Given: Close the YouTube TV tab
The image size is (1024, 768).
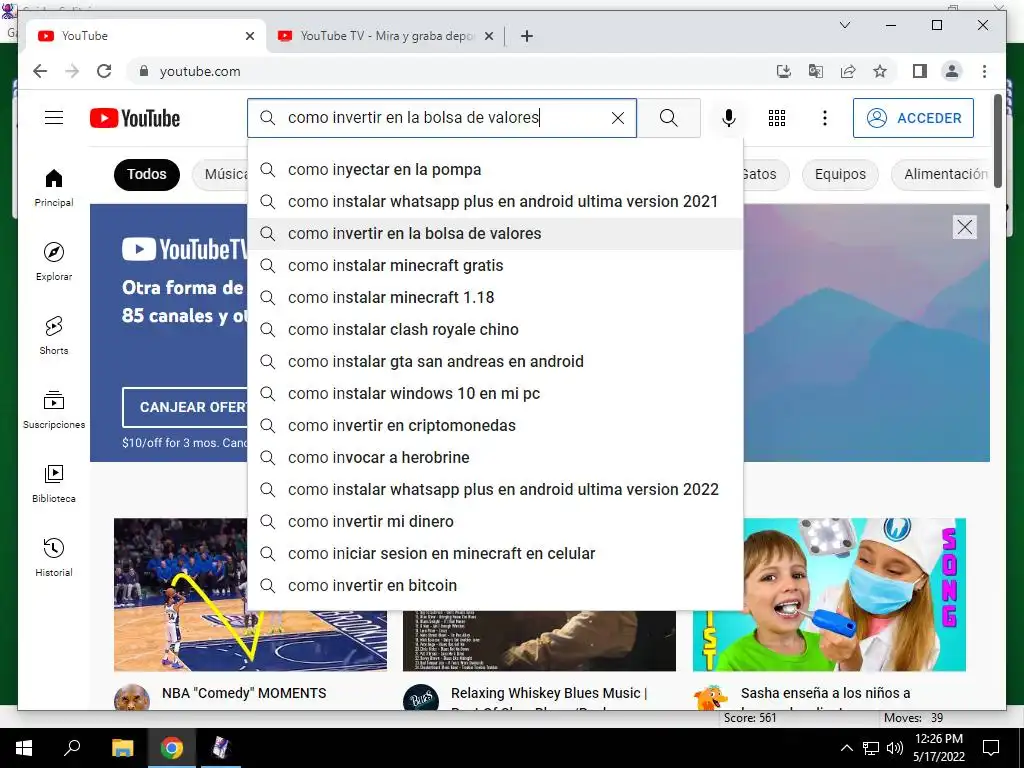Looking at the screenshot, I should click(488, 37).
